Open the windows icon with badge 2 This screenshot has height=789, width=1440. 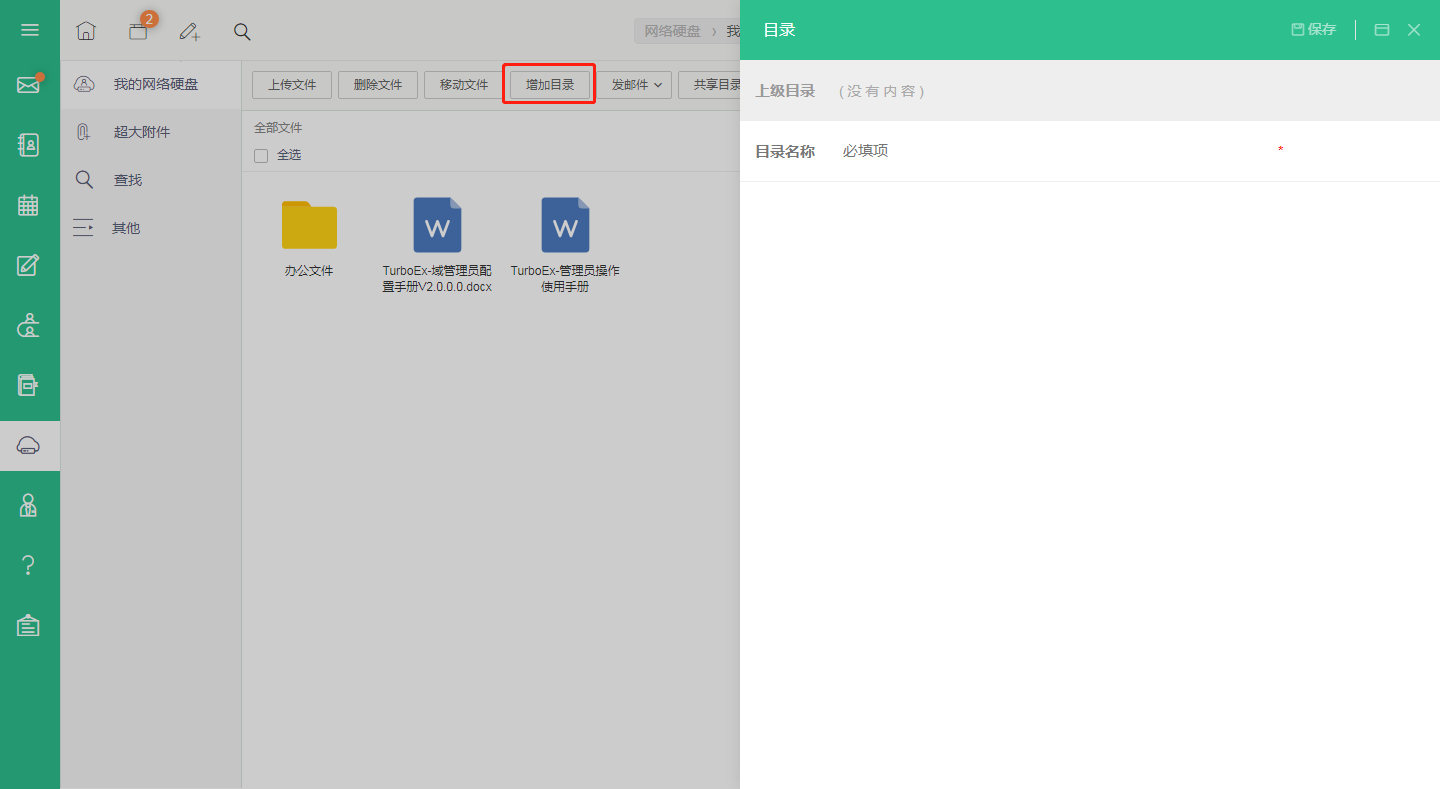click(x=139, y=30)
